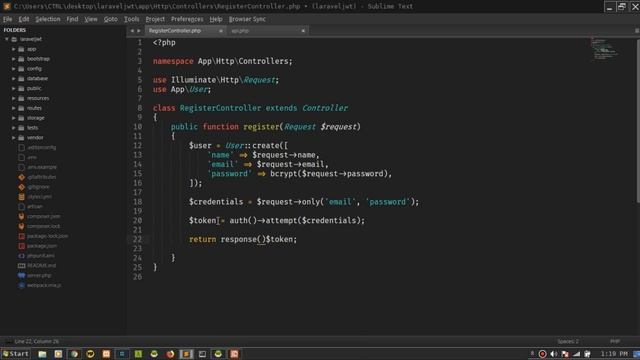Viewport: 640px width, 360px height.
Task: Open the .editorconfig file
Action: [41, 147]
